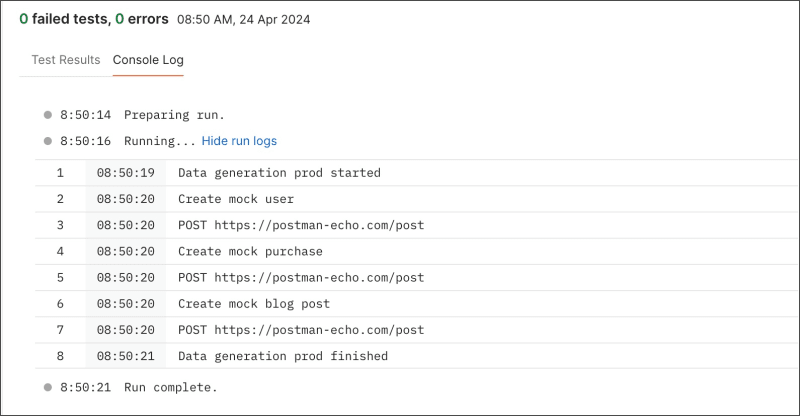Click the 0 errors summary text
Screen dimensions: 800x416
[x=141, y=18]
